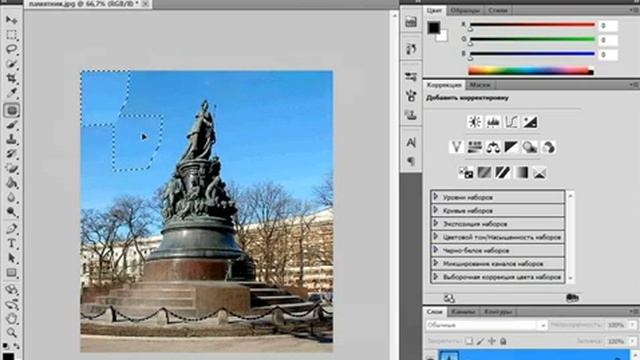Expand the Кривые наборов presets

tap(436, 210)
